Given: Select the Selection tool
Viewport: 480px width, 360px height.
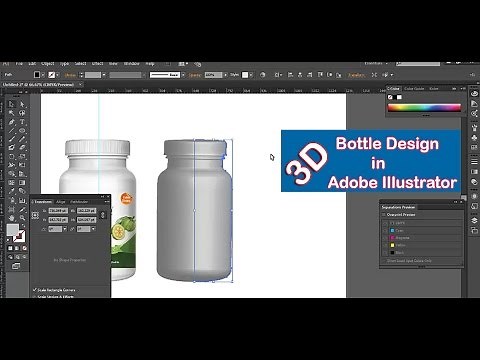Looking at the screenshot, I should (12, 104).
